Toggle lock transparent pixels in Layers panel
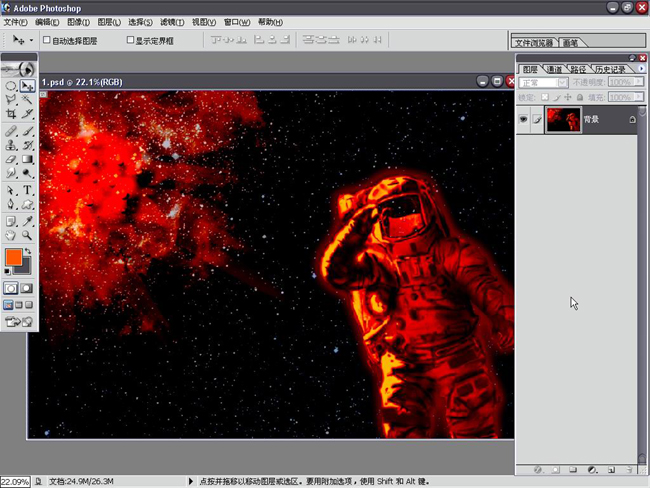 (545, 97)
